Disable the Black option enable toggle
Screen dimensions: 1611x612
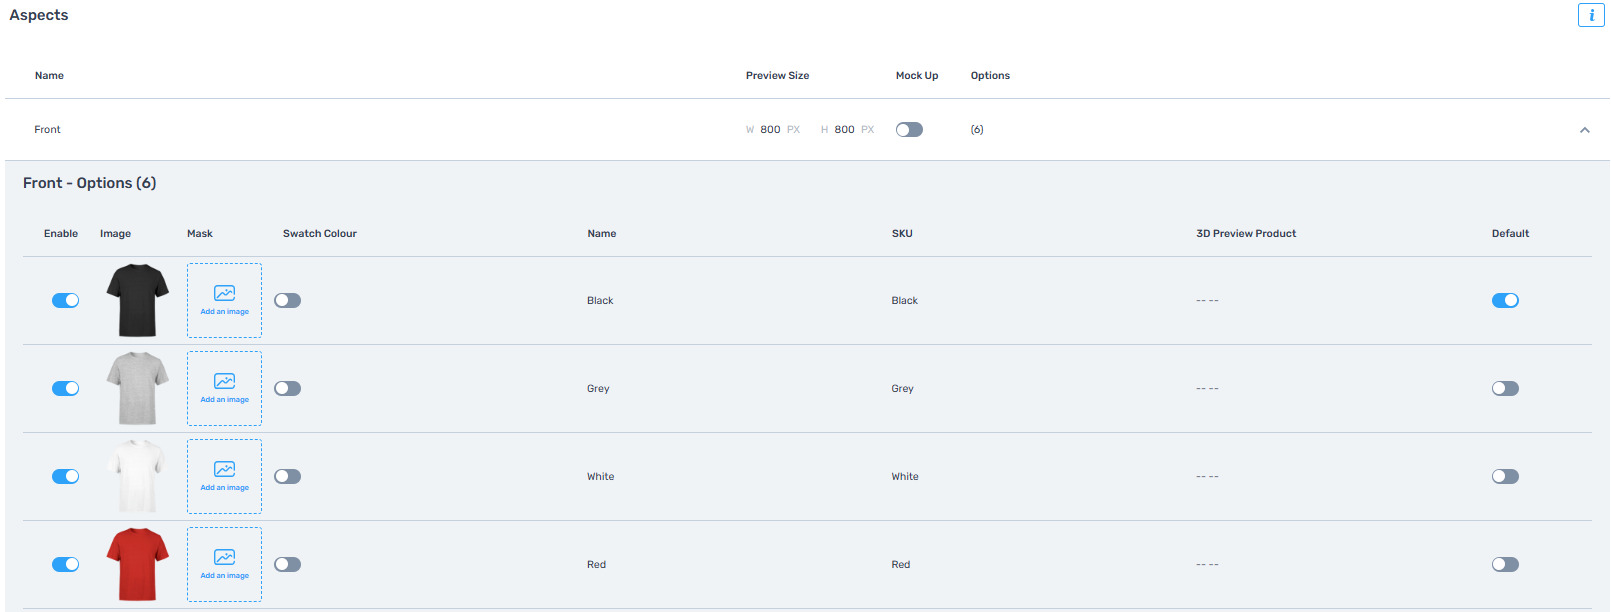point(65,300)
